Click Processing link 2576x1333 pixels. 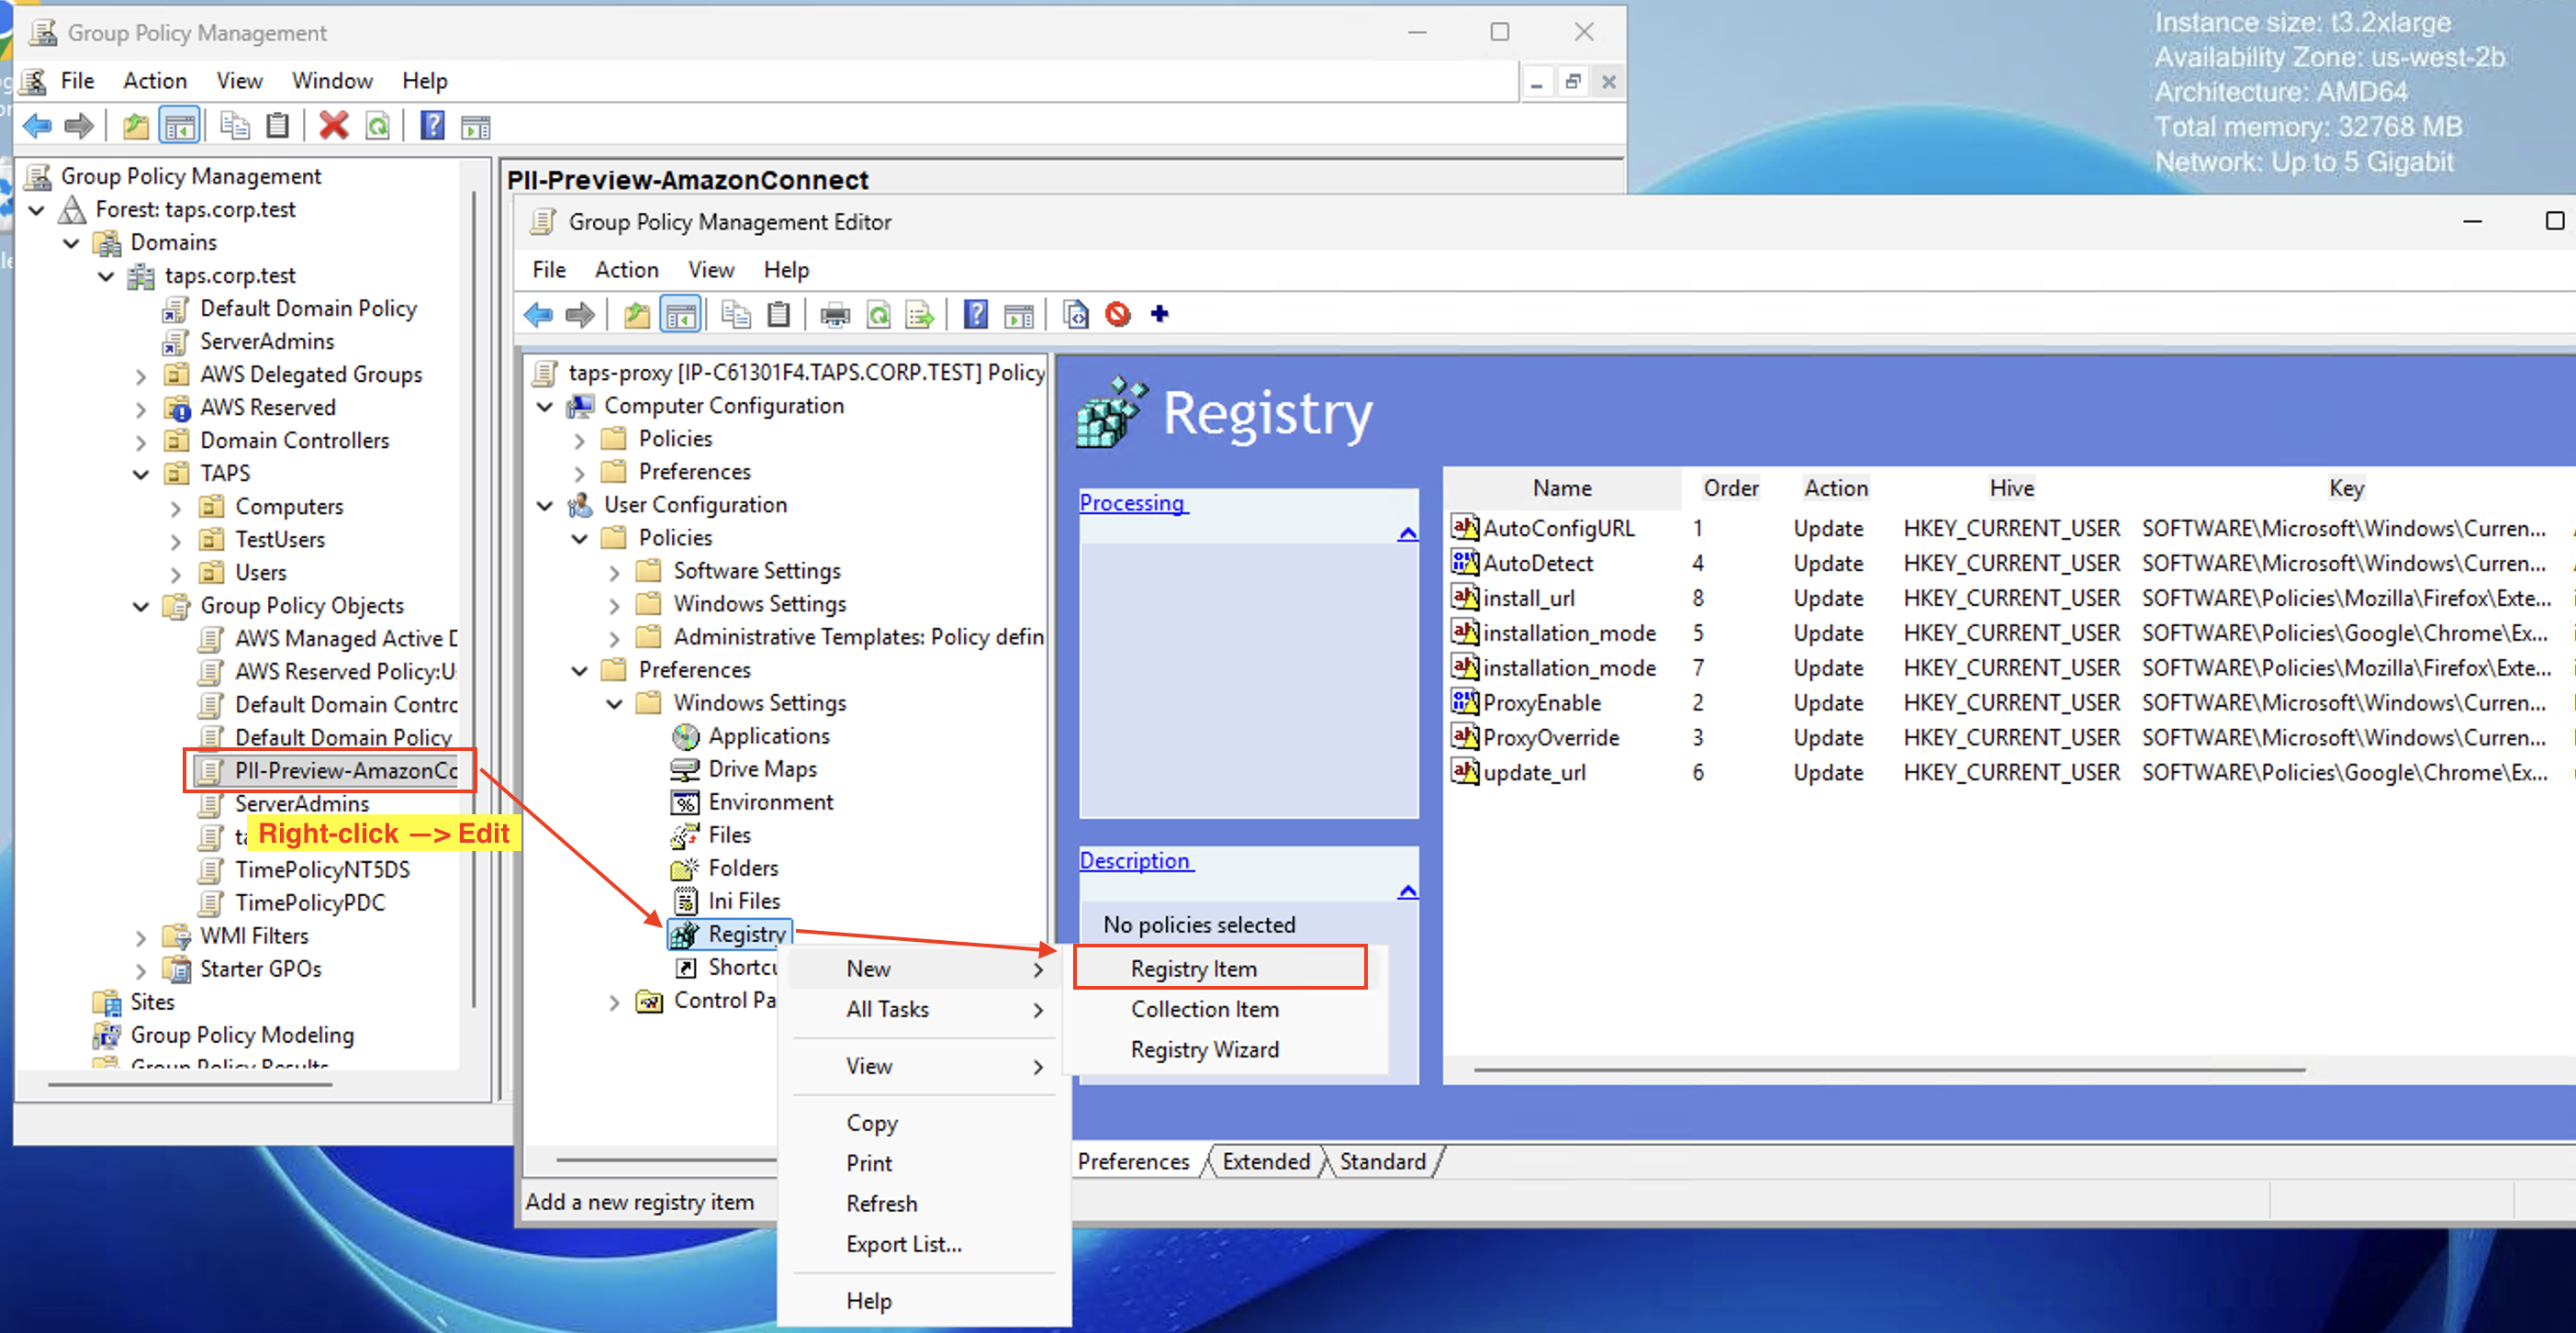click(x=1132, y=503)
